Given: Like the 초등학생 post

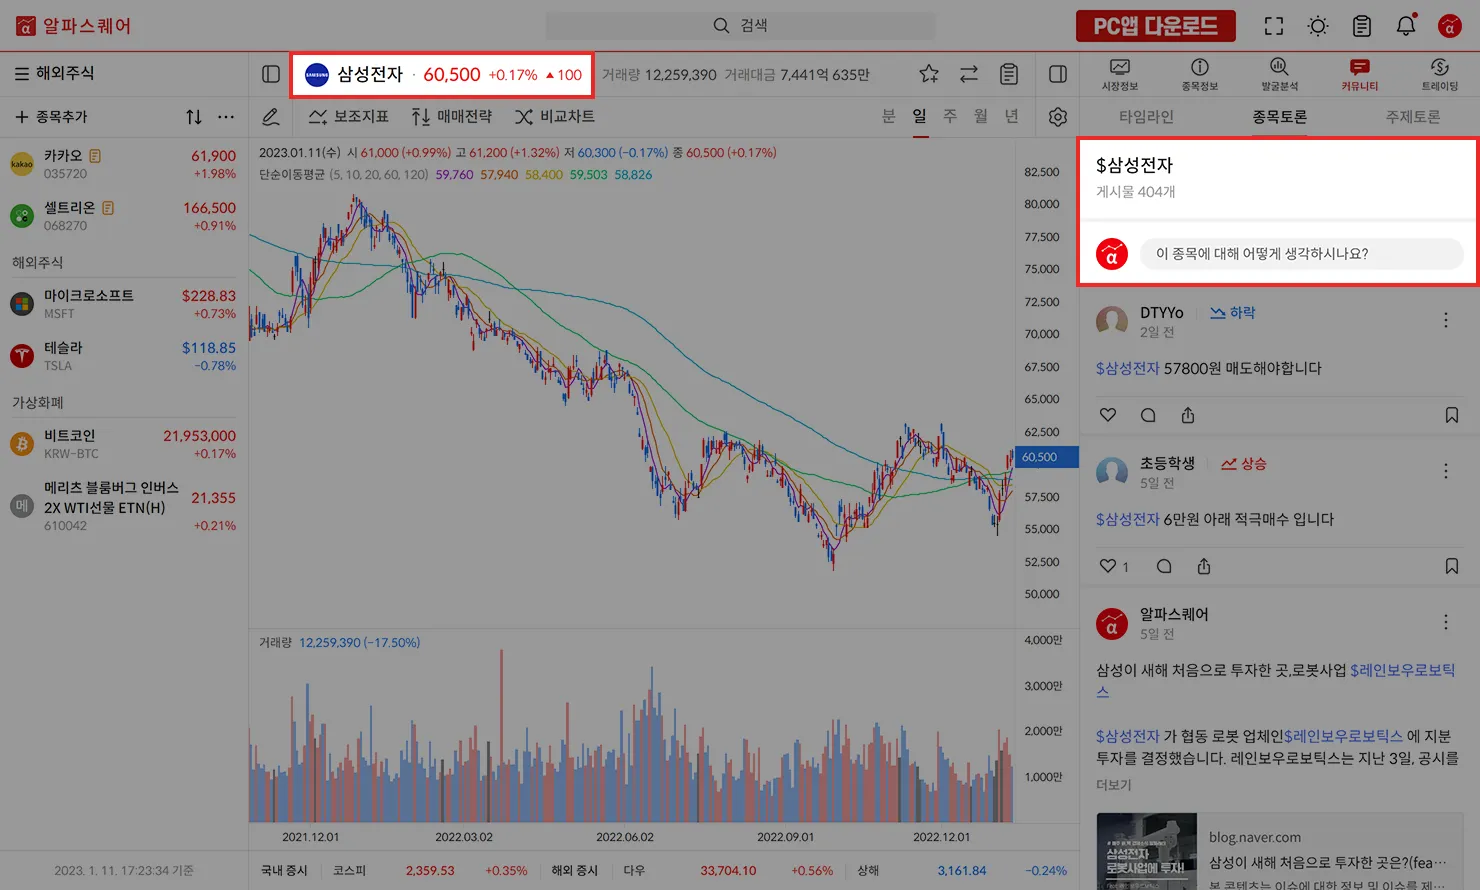Looking at the screenshot, I should 1108,566.
